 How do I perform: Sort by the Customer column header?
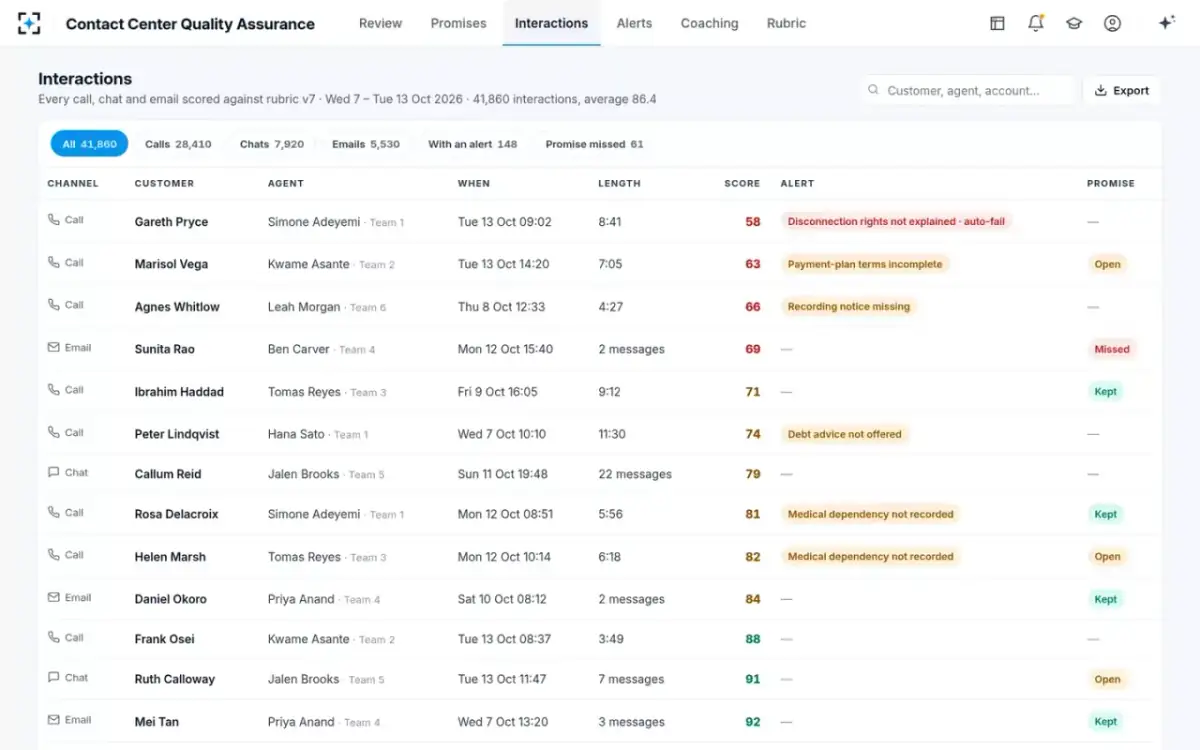164,183
